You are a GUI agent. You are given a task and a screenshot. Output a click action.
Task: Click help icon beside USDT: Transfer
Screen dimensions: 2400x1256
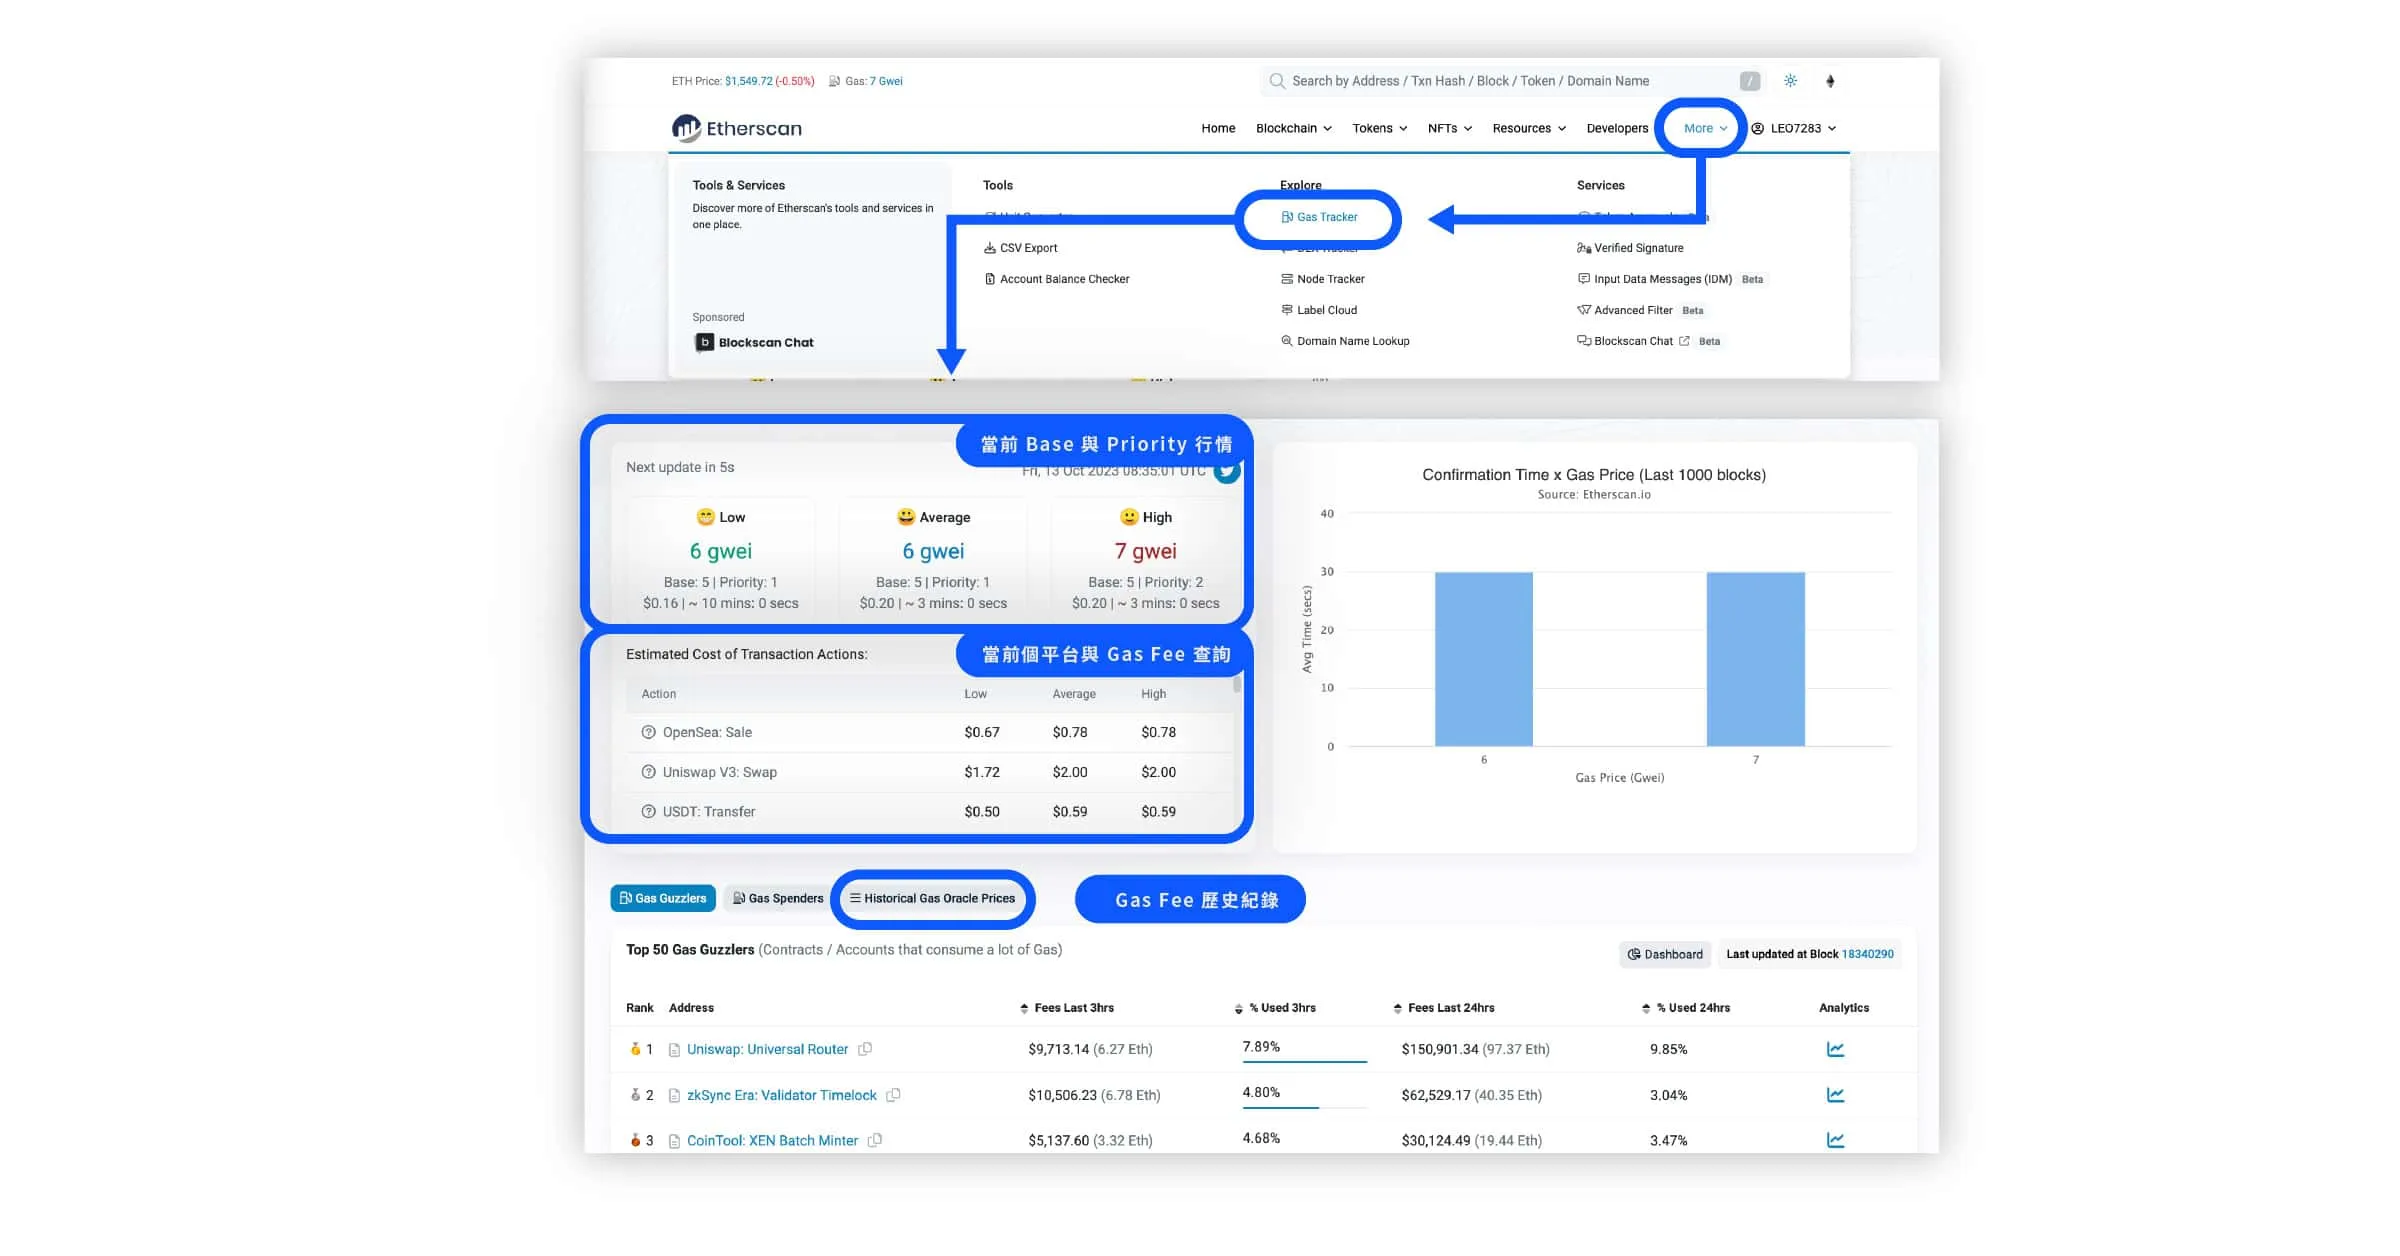pos(648,812)
